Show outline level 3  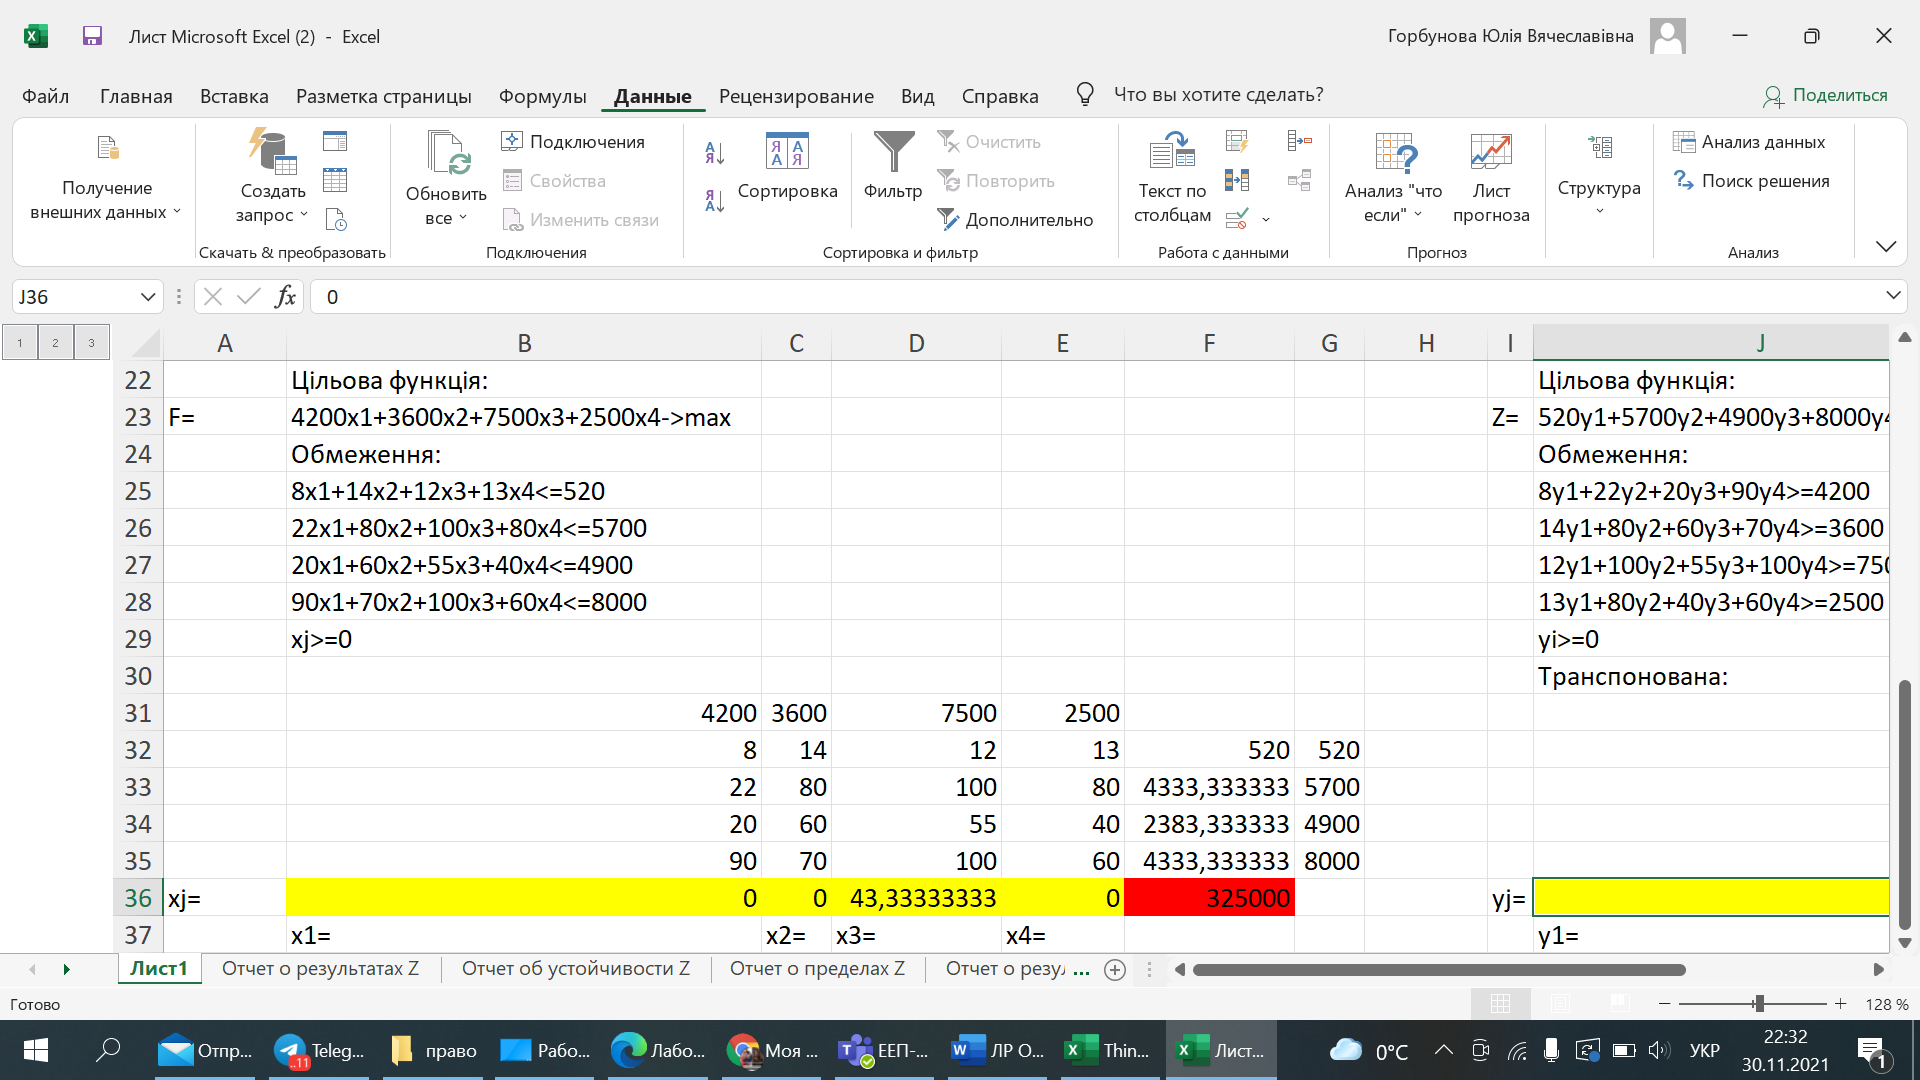pos(91,343)
